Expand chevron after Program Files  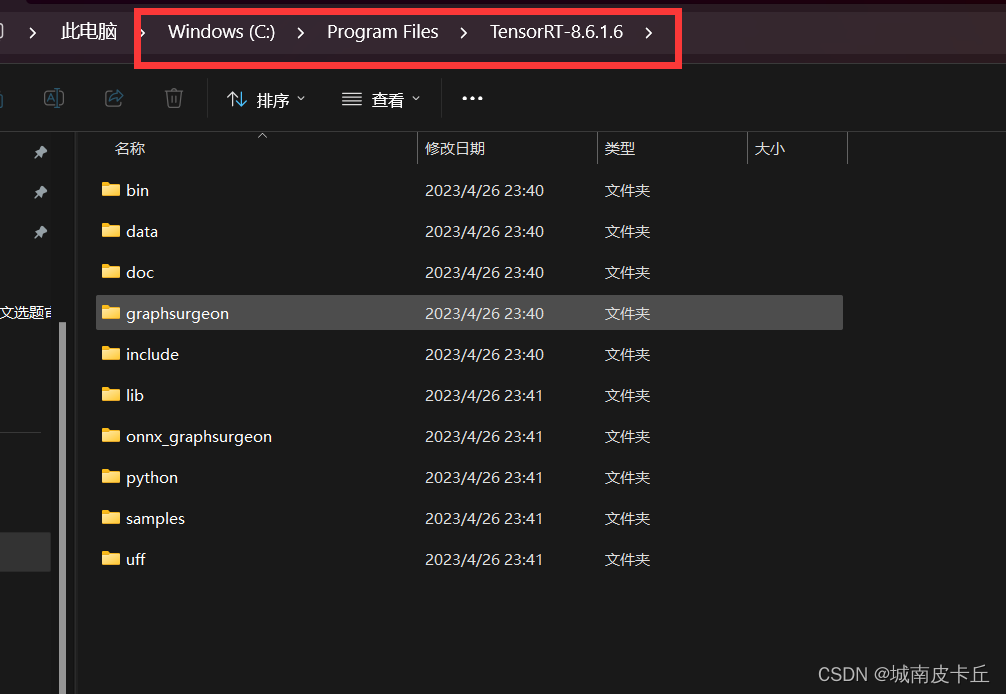coord(464,33)
